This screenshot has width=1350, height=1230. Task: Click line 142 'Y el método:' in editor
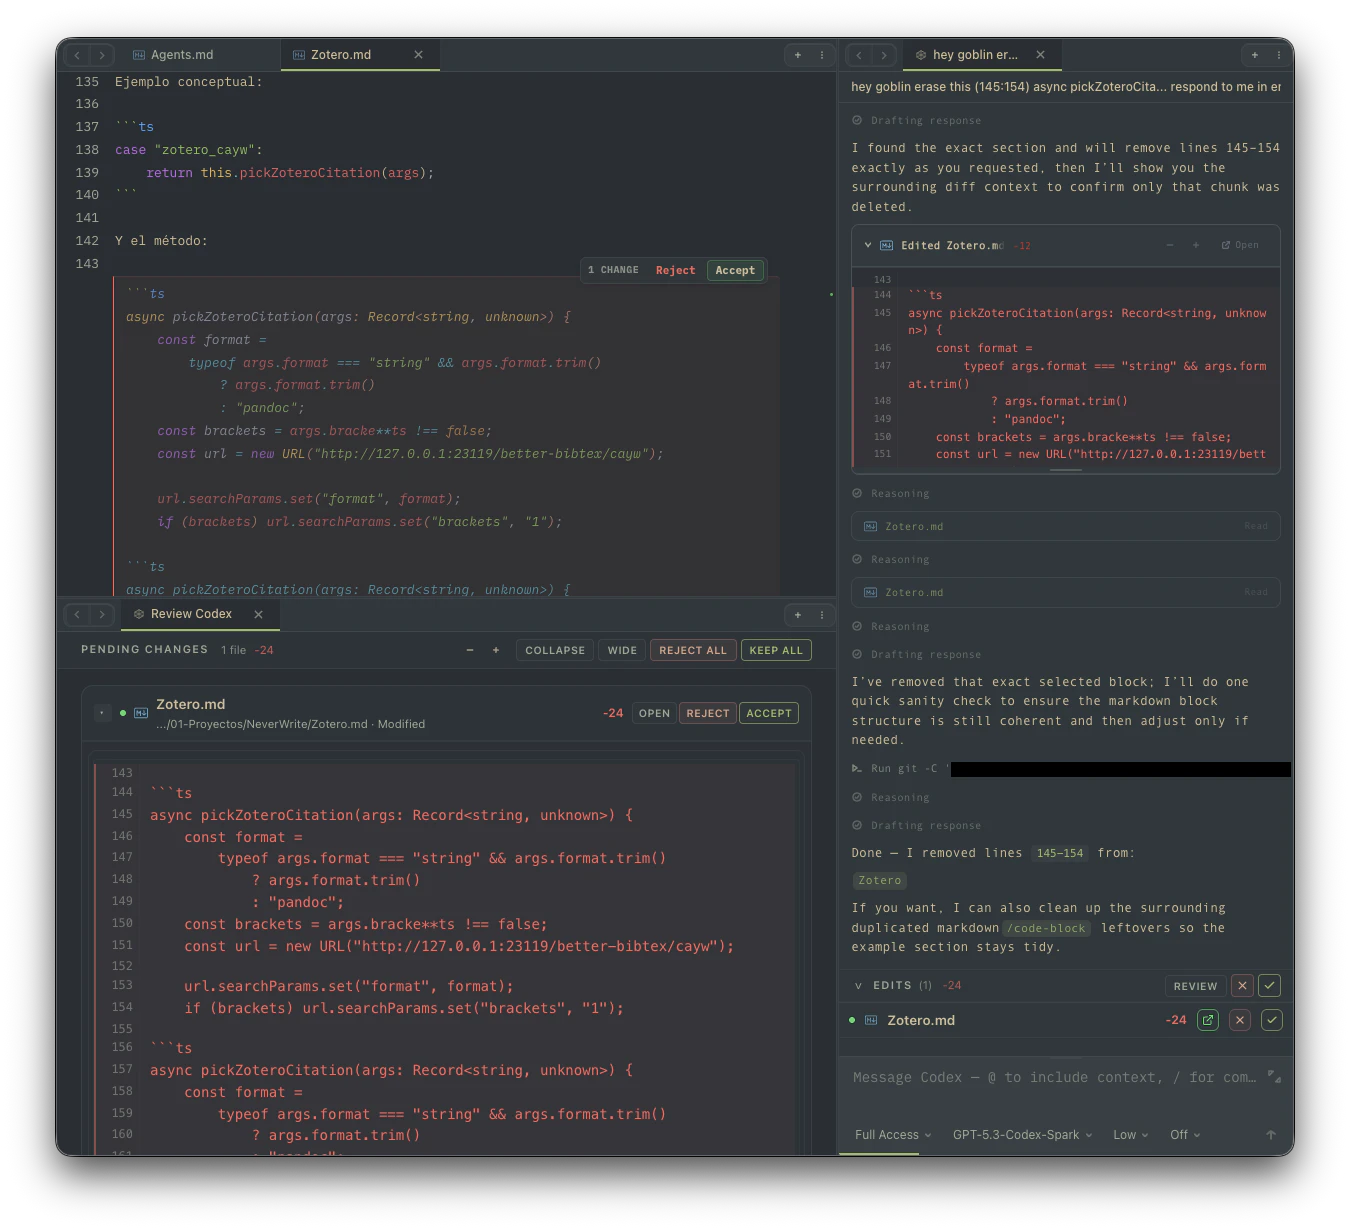click(x=161, y=241)
